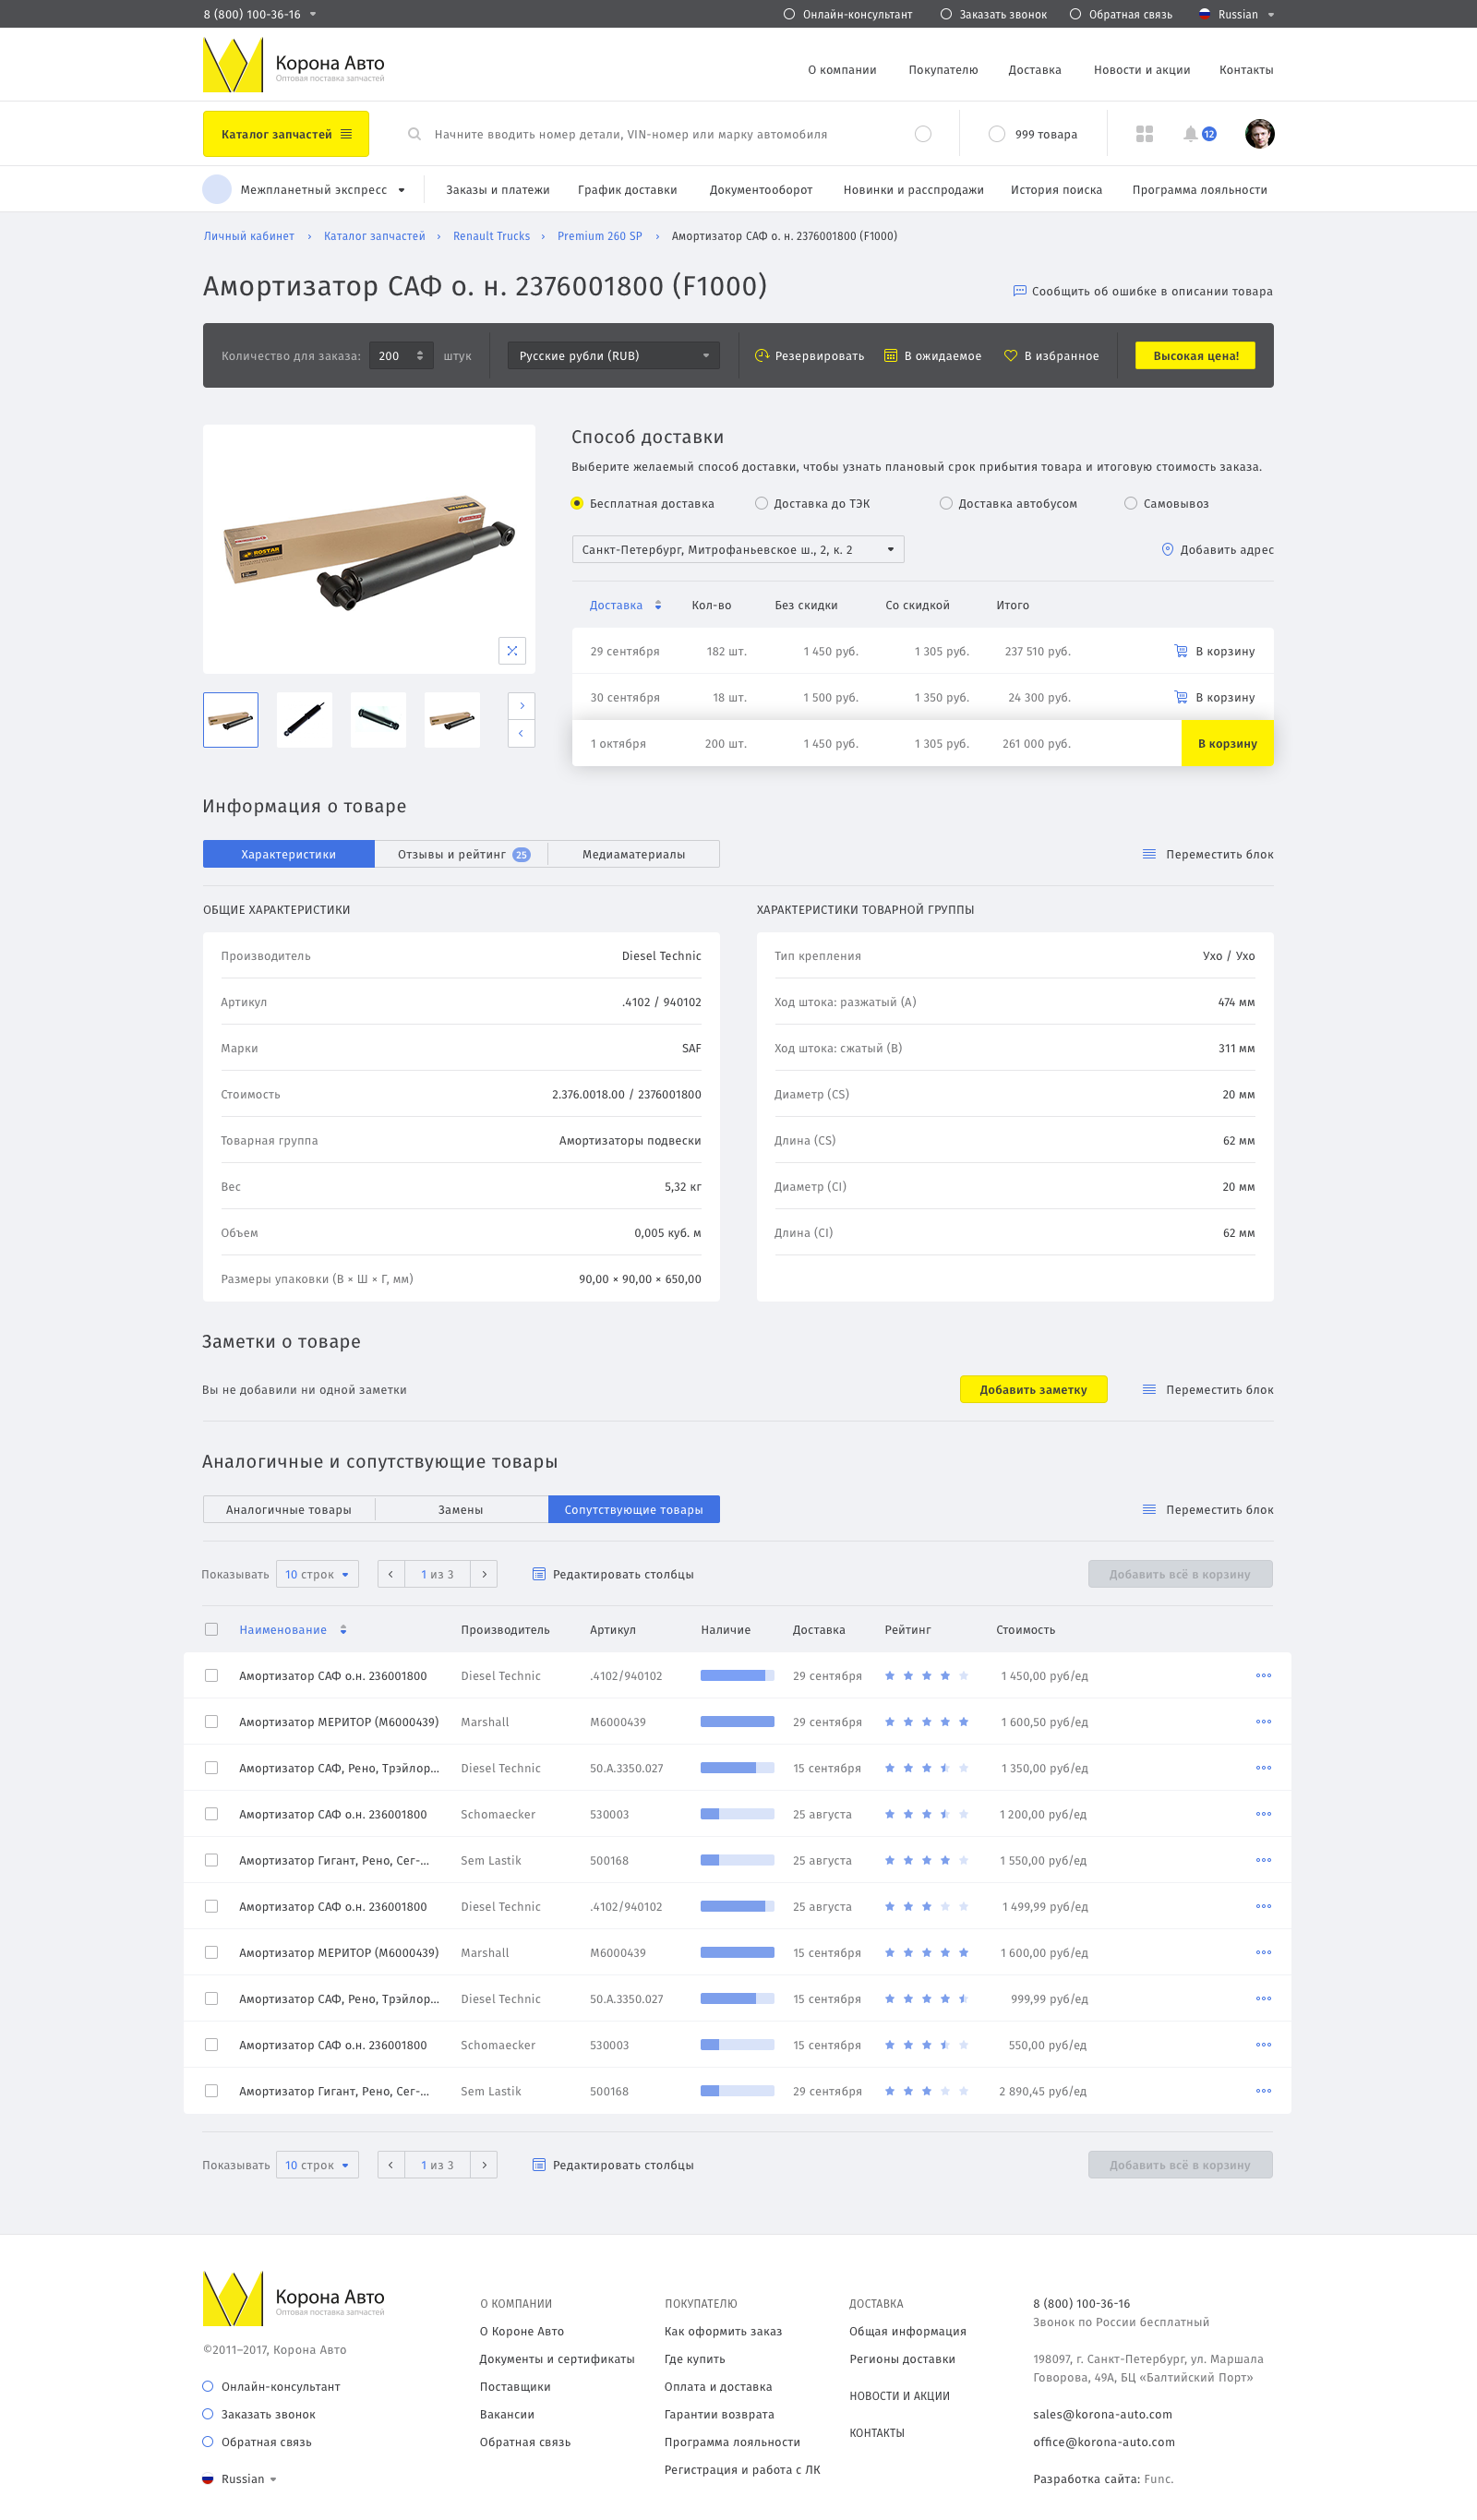Click report error message icon
1477x2520 pixels.
(1019, 291)
